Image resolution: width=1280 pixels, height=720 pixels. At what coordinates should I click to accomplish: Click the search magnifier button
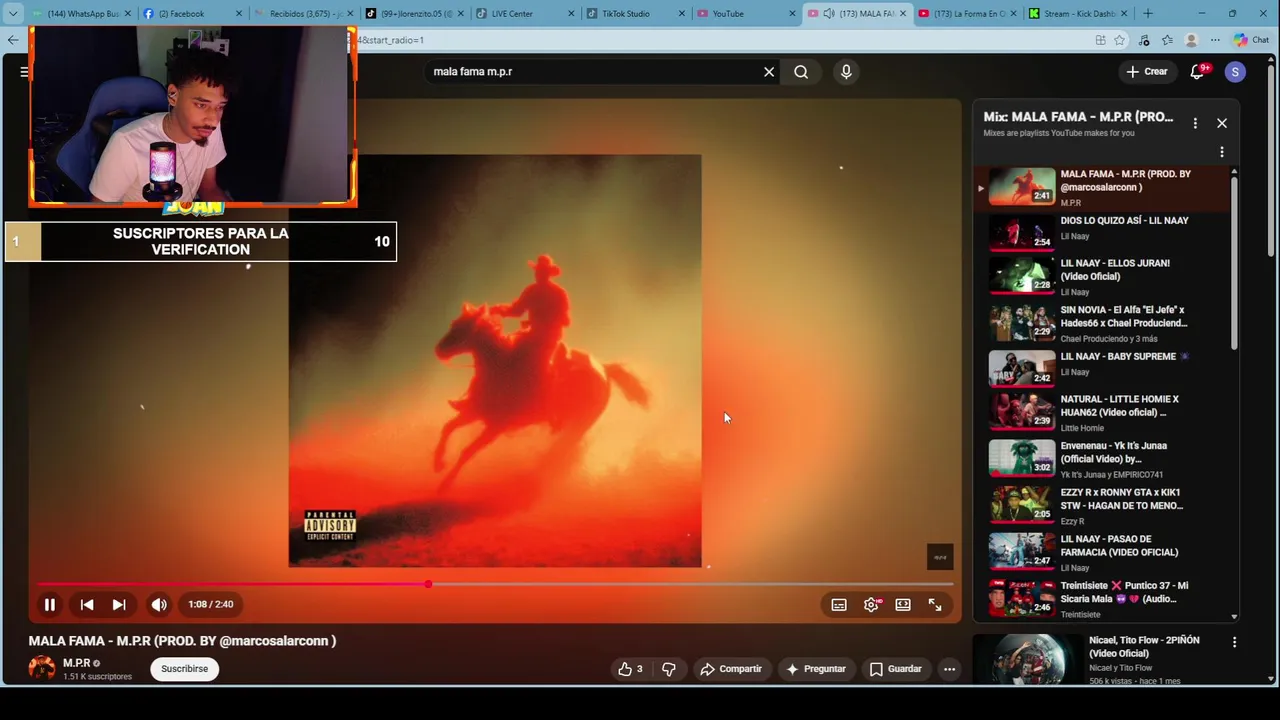click(801, 72)
